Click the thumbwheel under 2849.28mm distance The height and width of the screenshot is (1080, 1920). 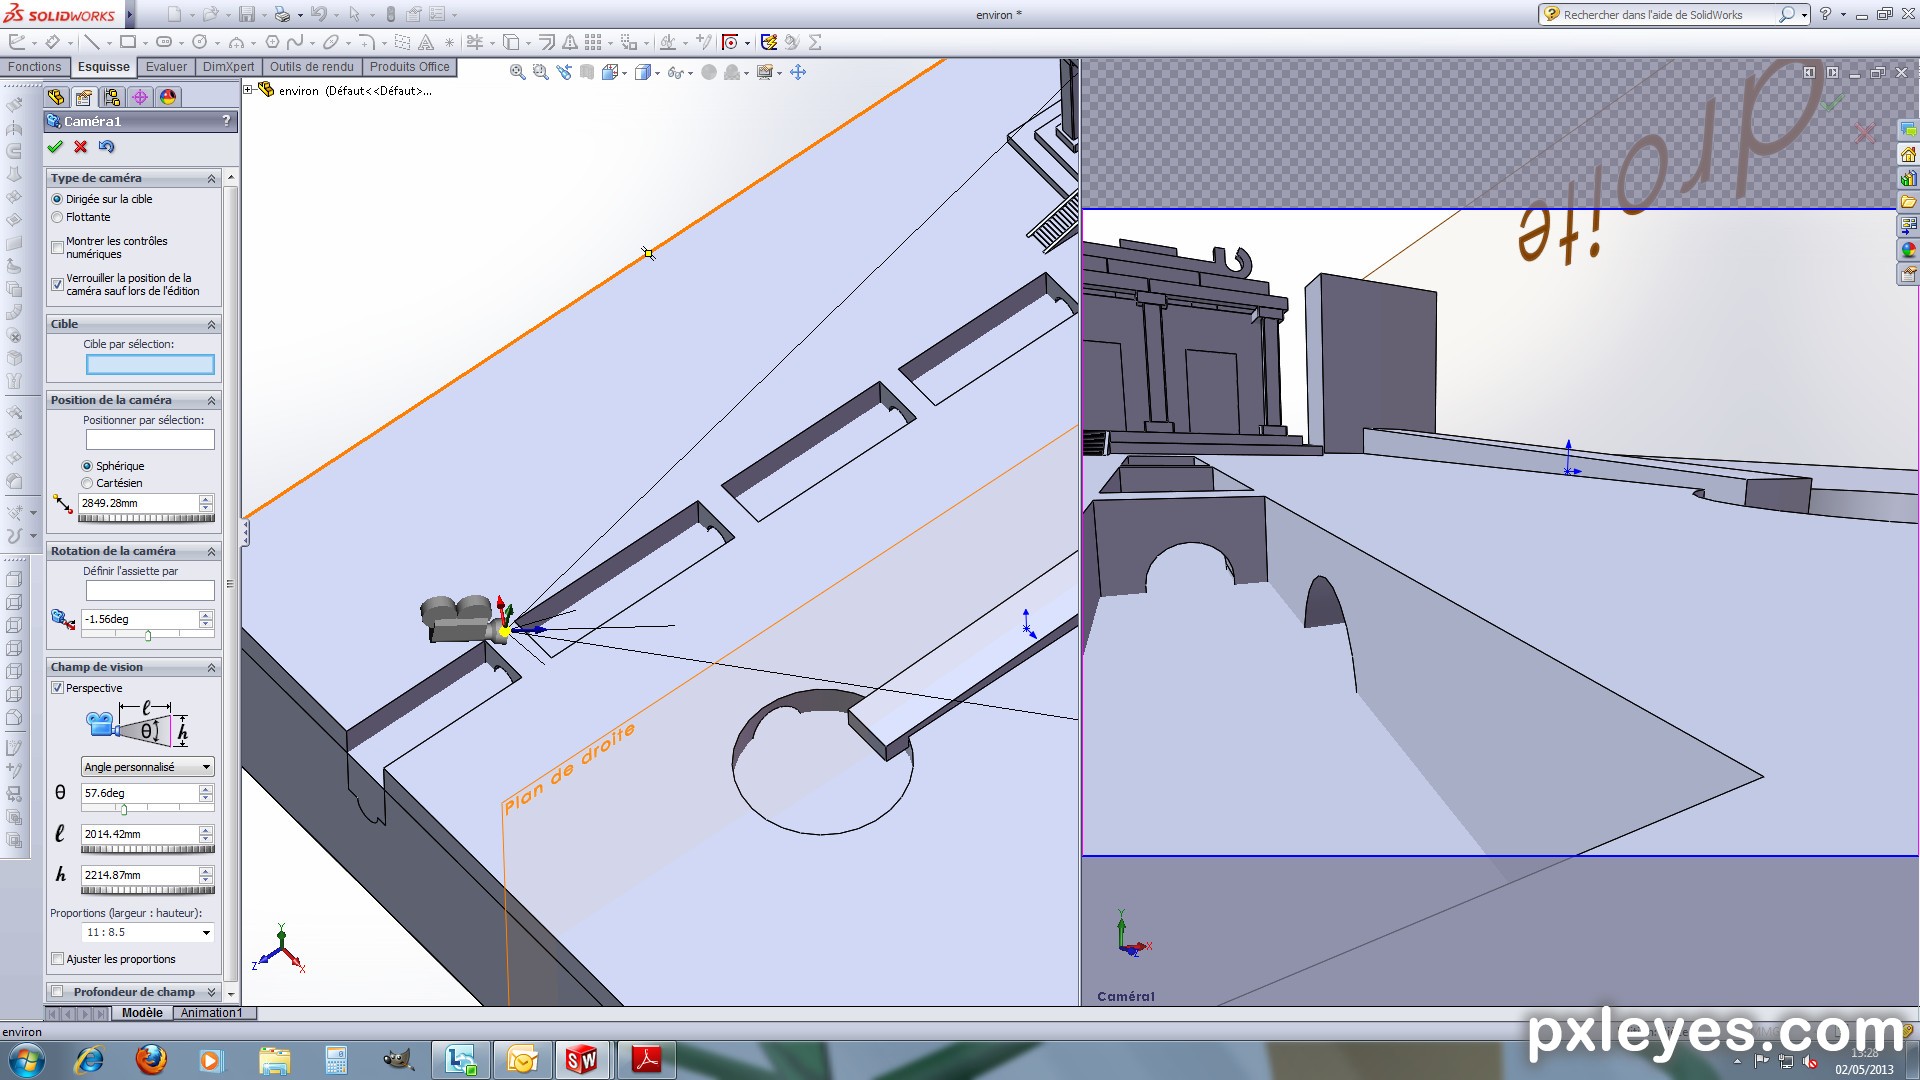pyautogui.click(x=146, y=518)
